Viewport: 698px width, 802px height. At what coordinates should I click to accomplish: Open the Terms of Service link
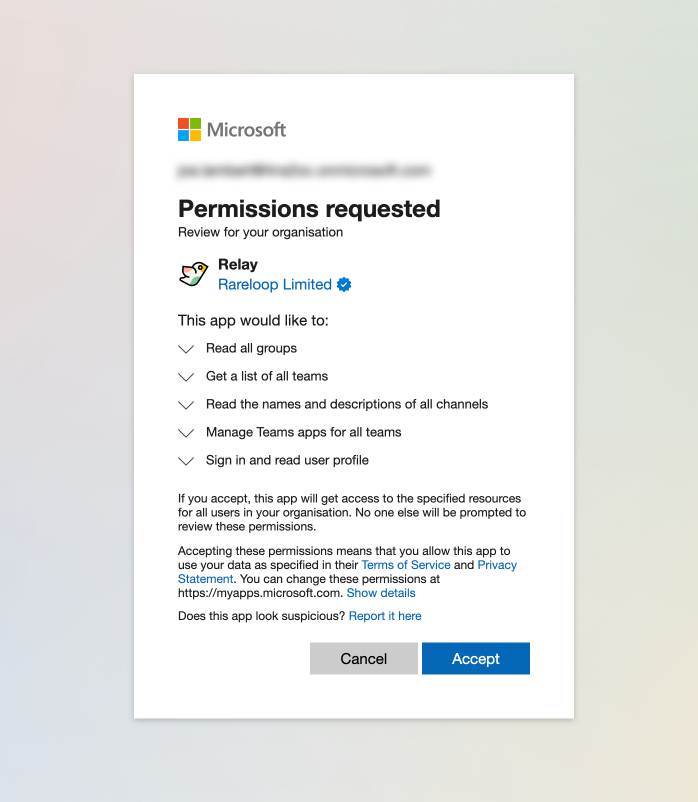point(405,565)
